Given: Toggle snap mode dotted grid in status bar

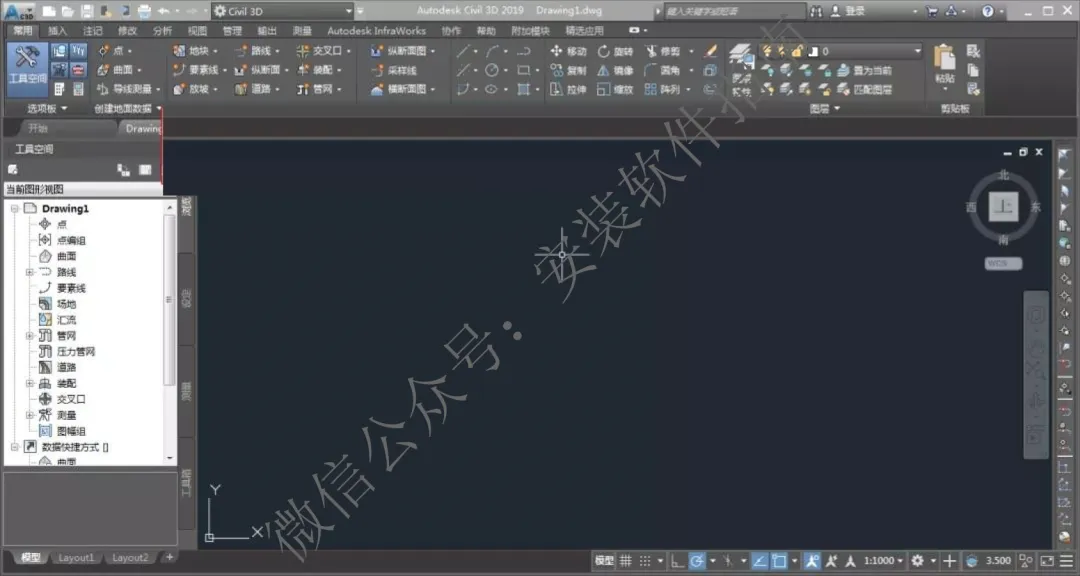Looking at the screenshot, I should pyautogui.click(x=645, y=561).
